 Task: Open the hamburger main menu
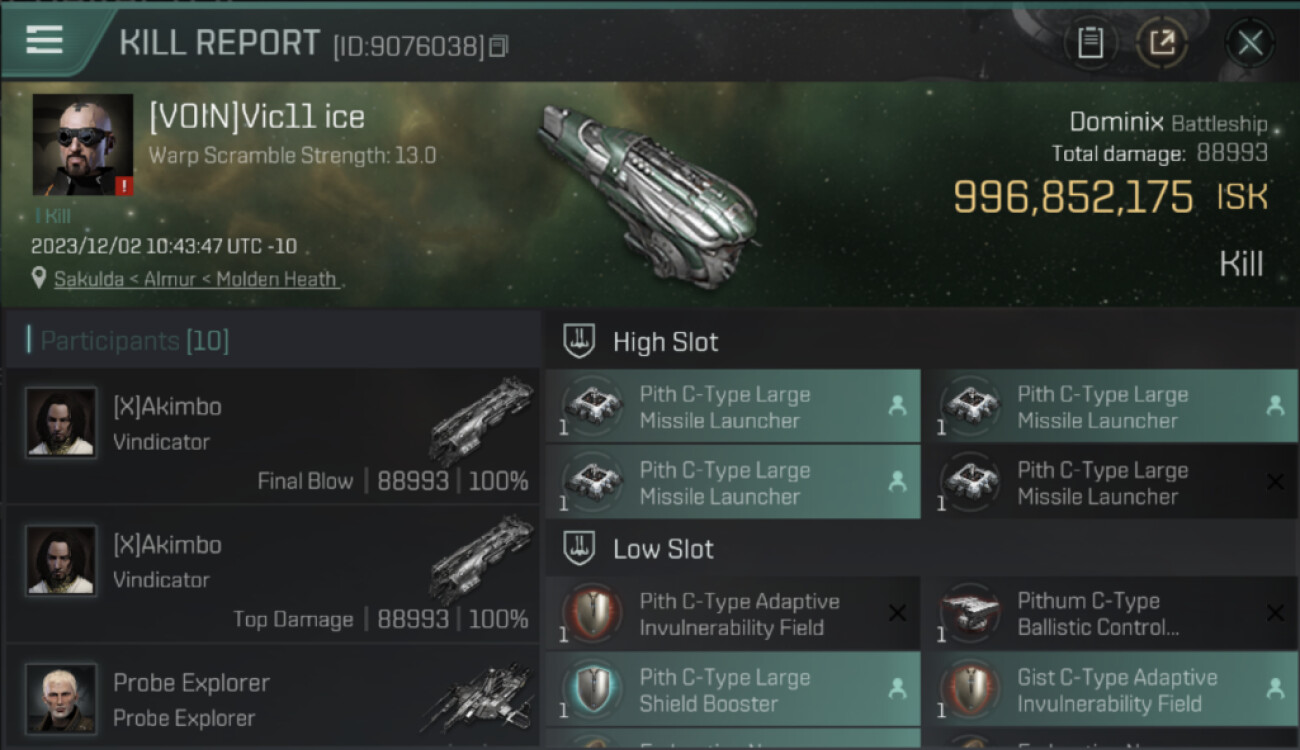[45, 40]
